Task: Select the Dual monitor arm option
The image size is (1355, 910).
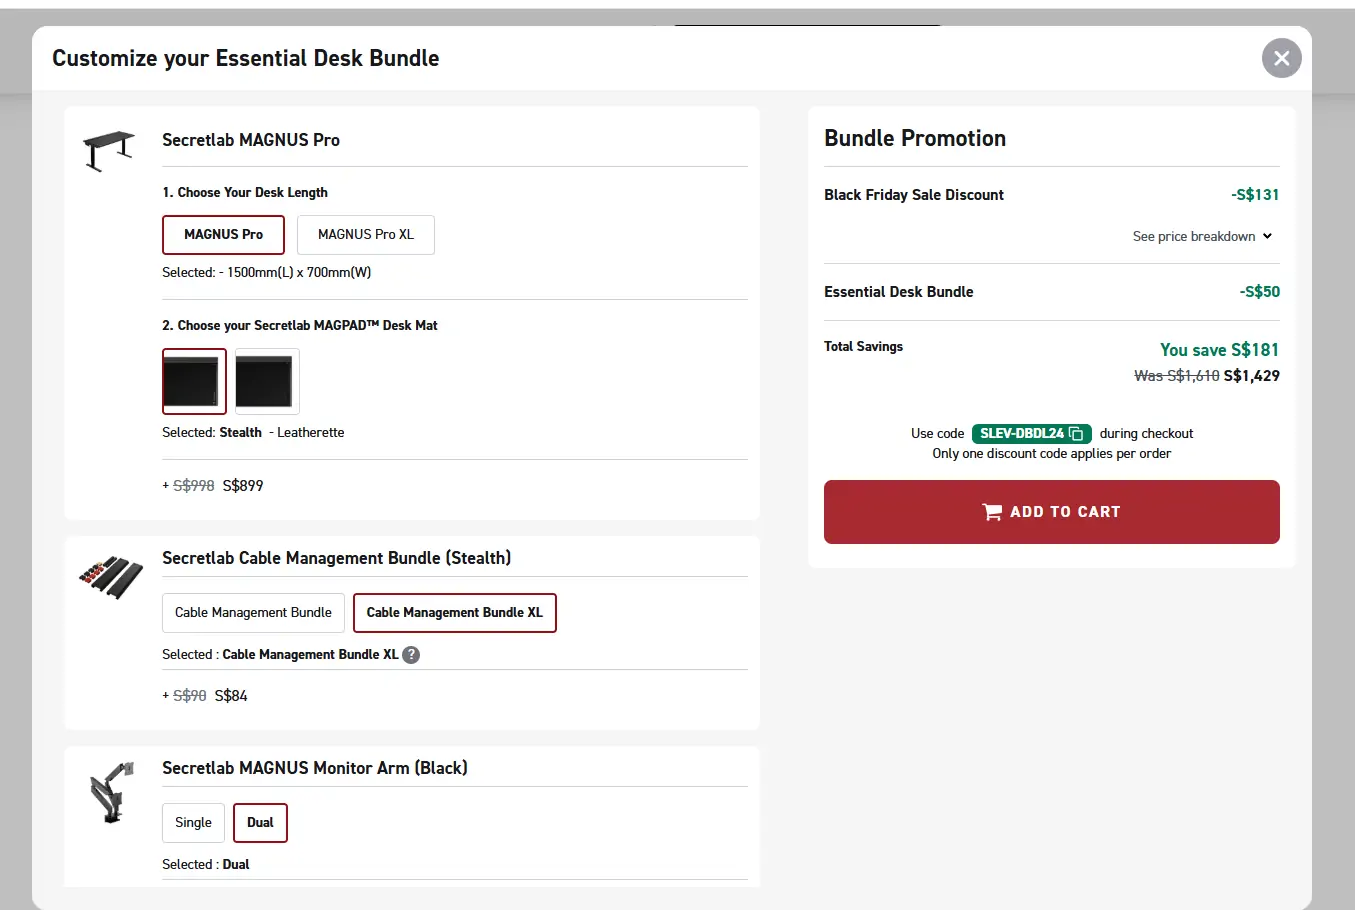Action: point(260,823)
